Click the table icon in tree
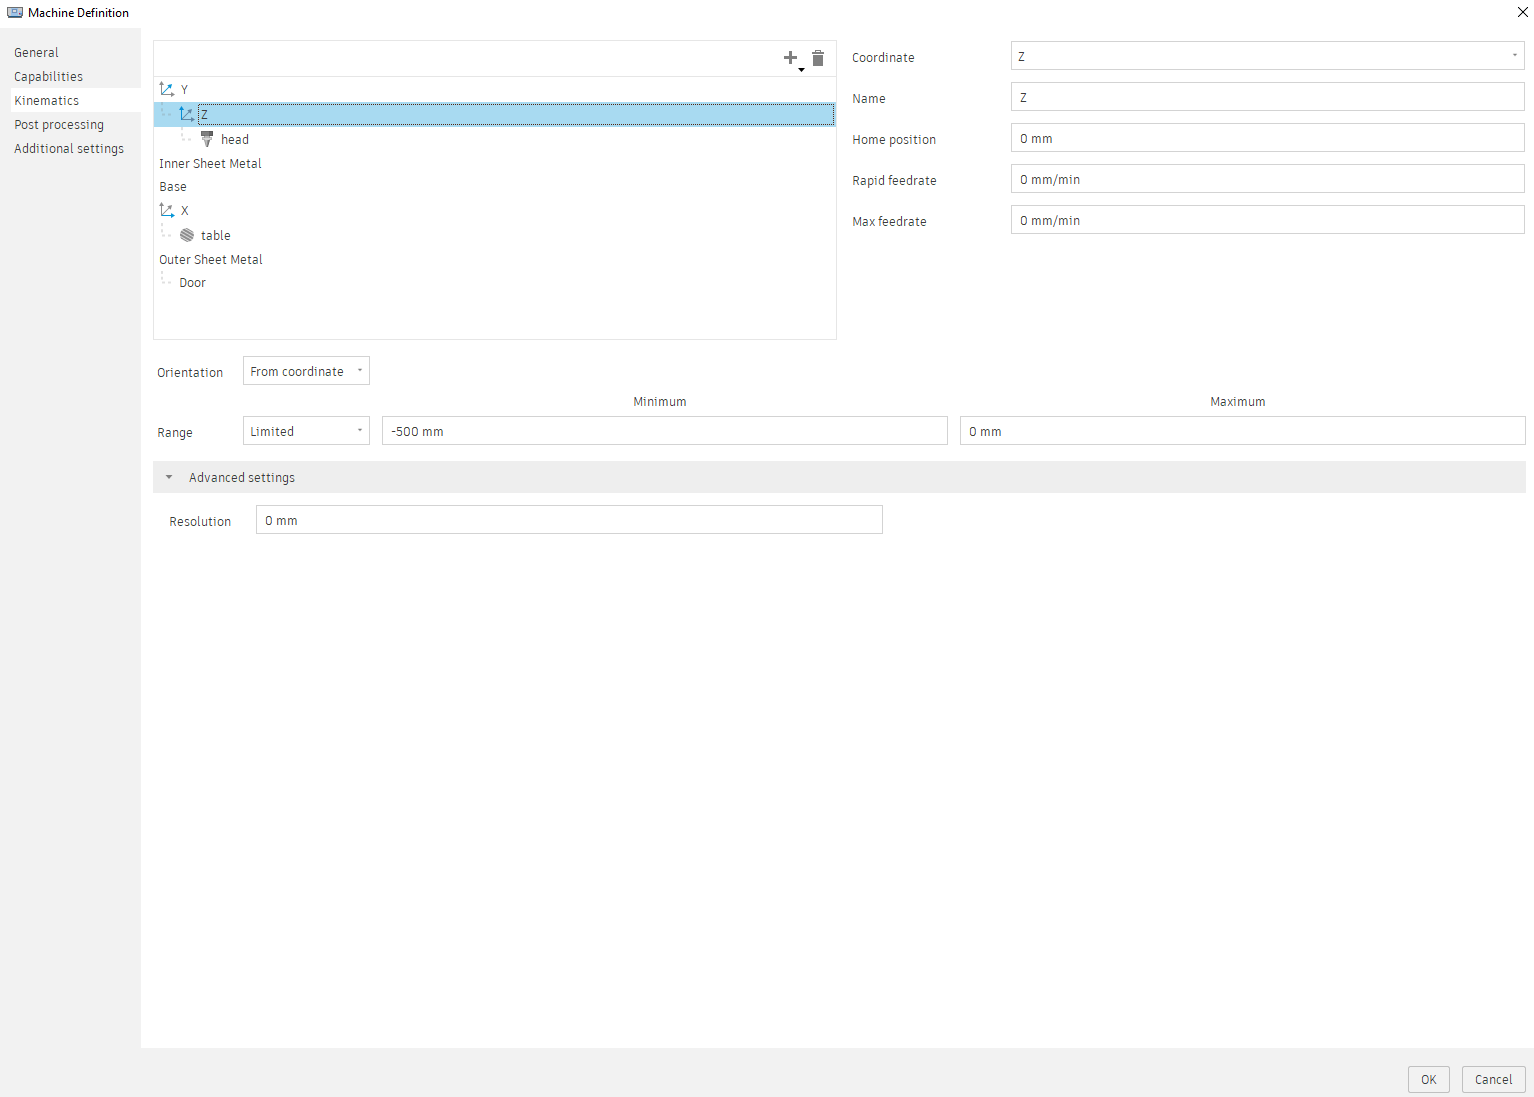 point(187,235)
